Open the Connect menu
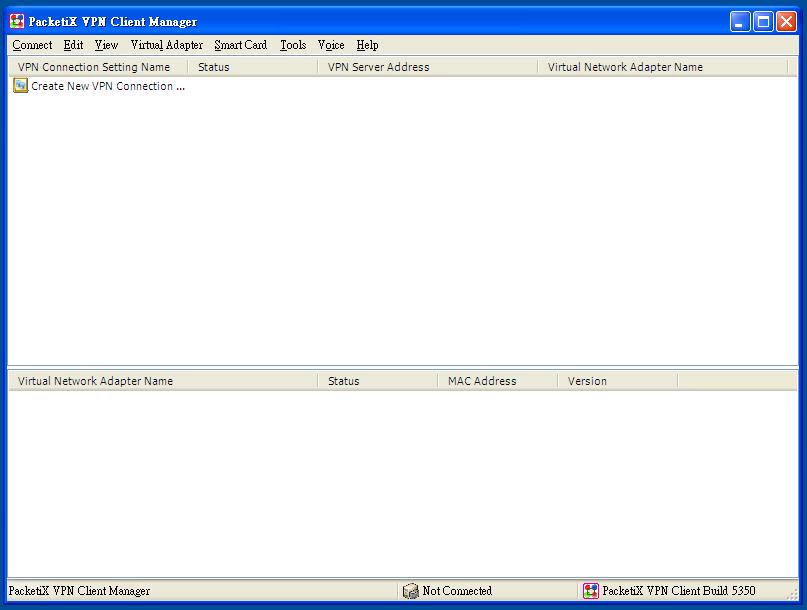The height and width of the screenshot is (610, 807). [32, 45]
